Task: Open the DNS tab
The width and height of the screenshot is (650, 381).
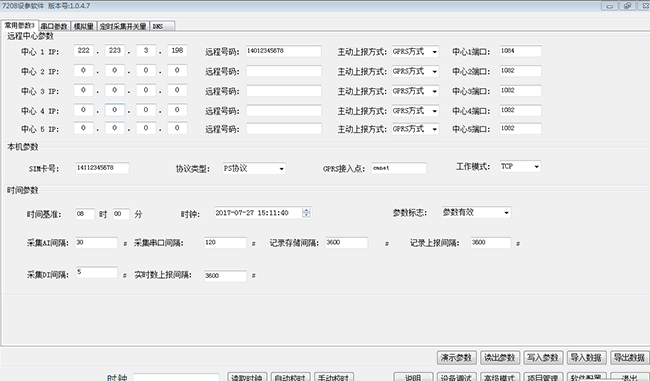Action: (x=162, y=27)
